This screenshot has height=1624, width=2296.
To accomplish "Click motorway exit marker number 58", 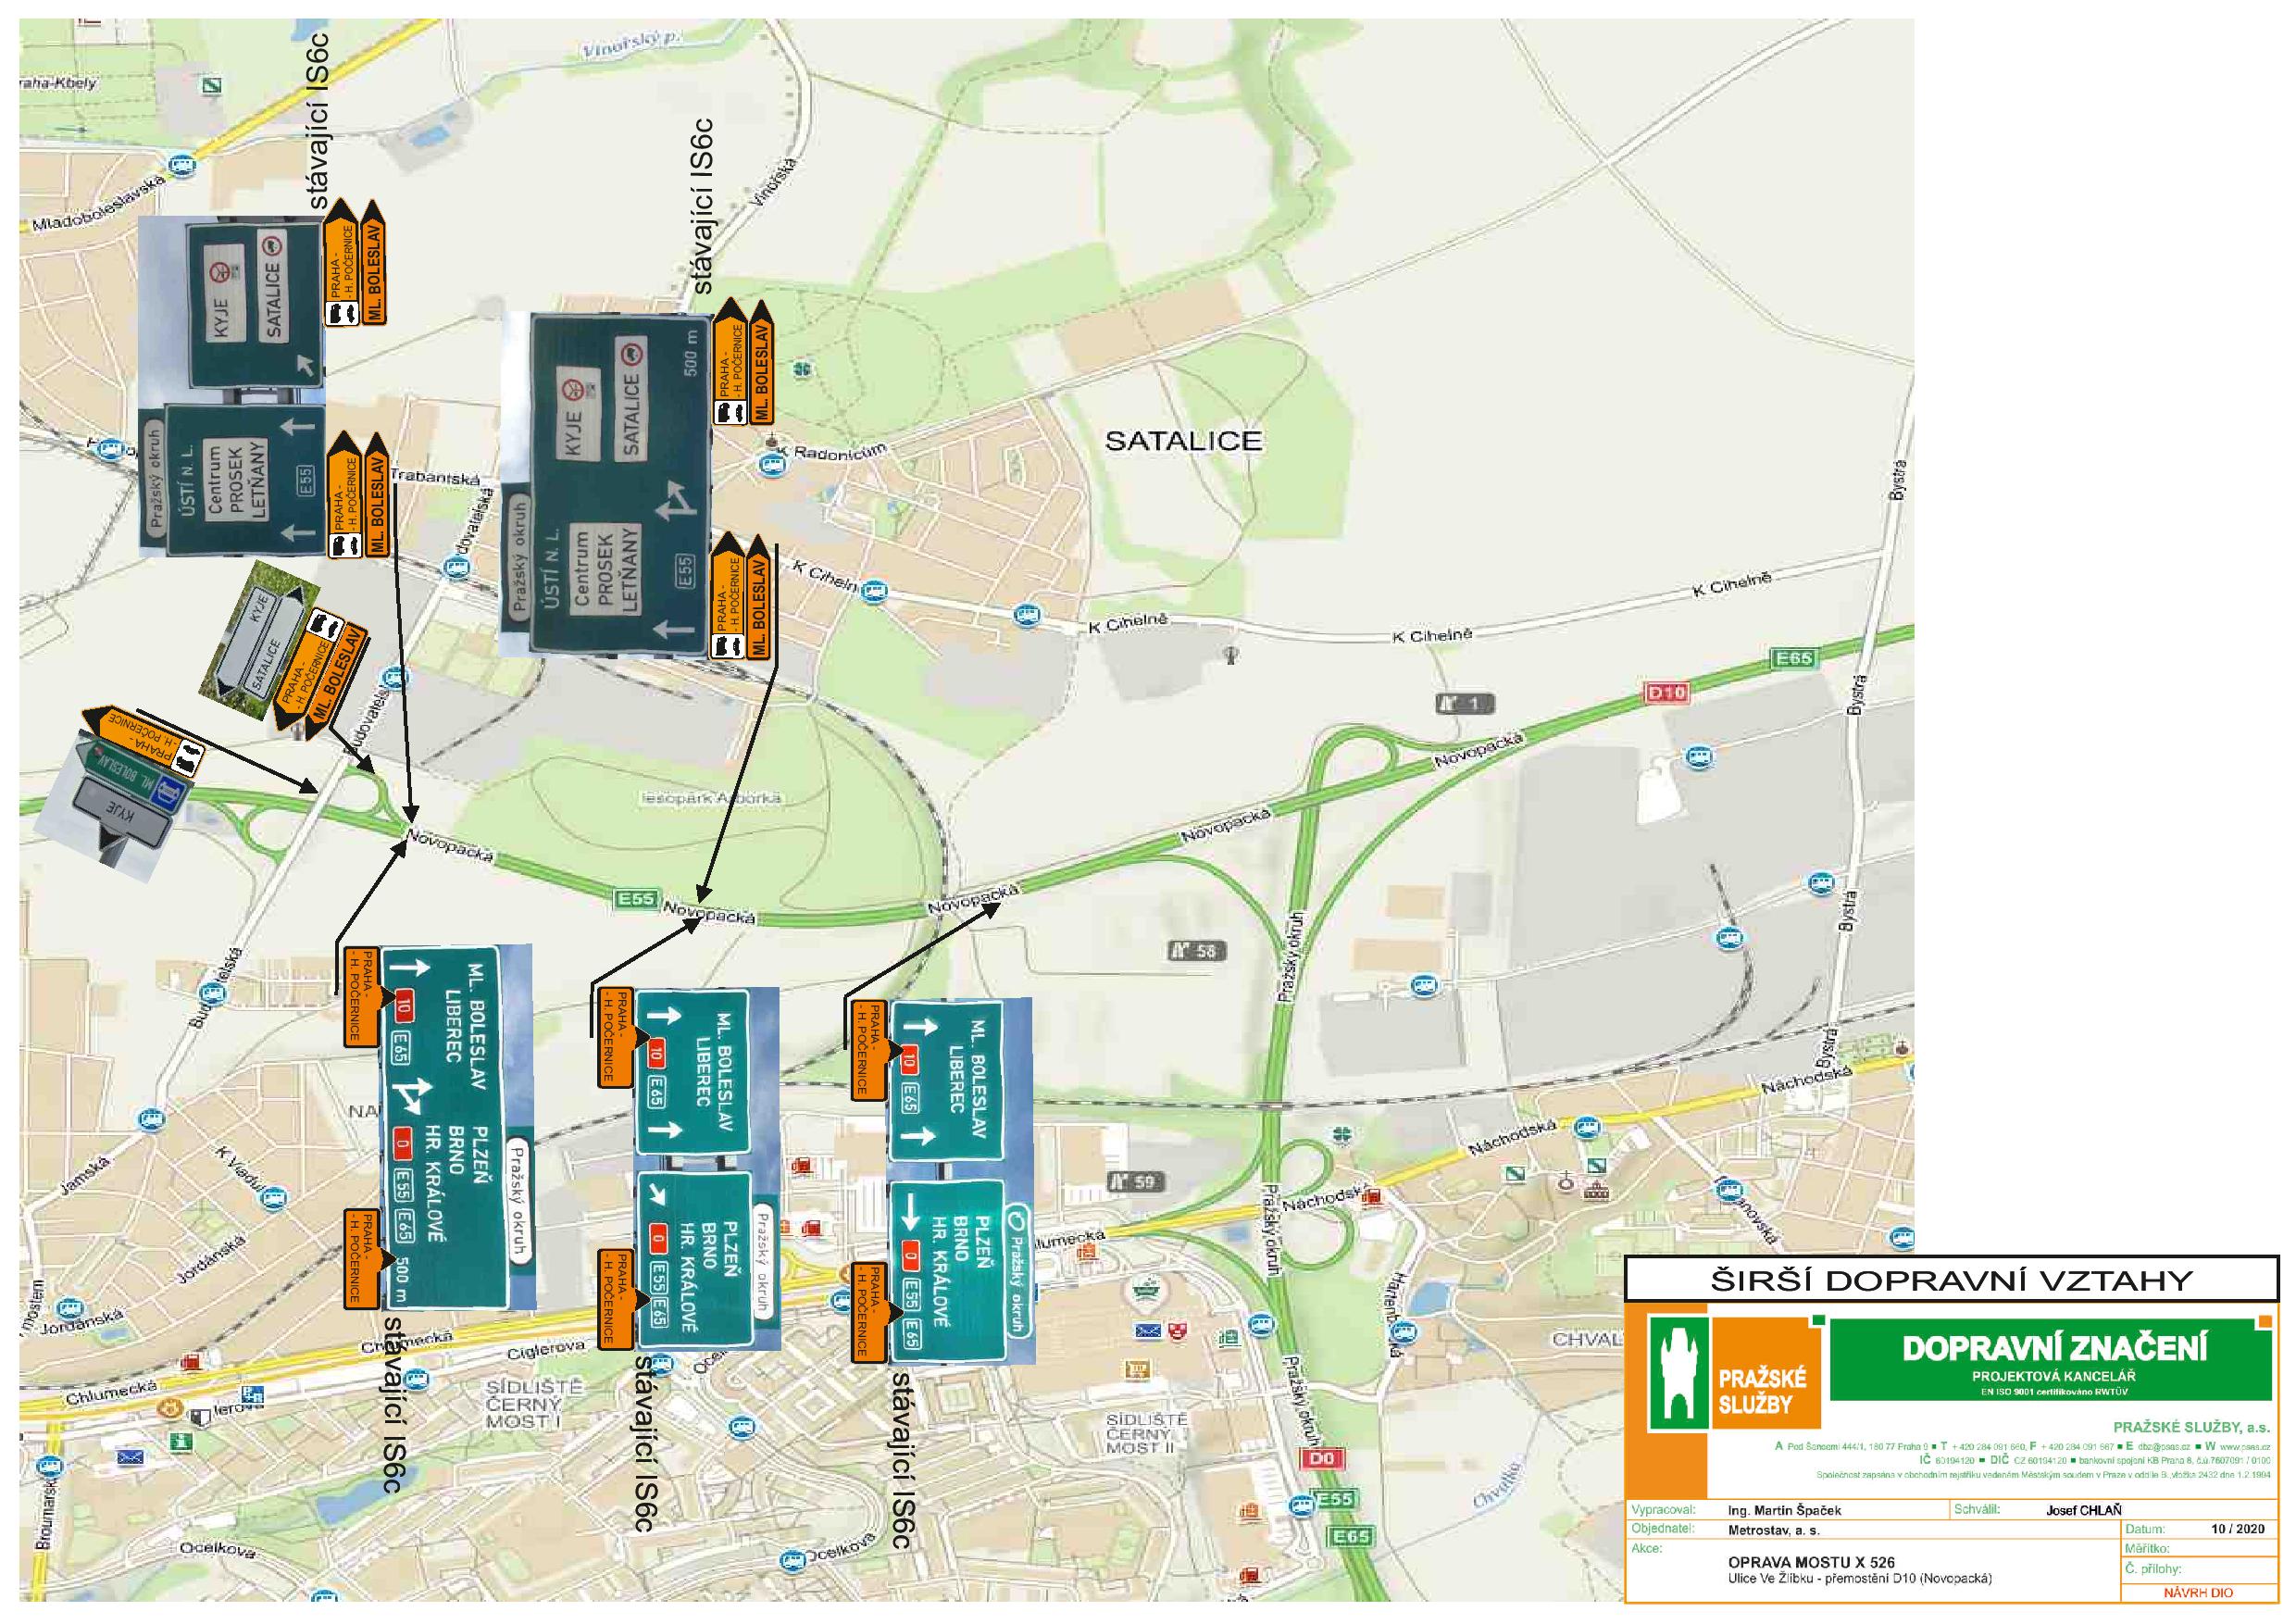I will [1197, 950].
